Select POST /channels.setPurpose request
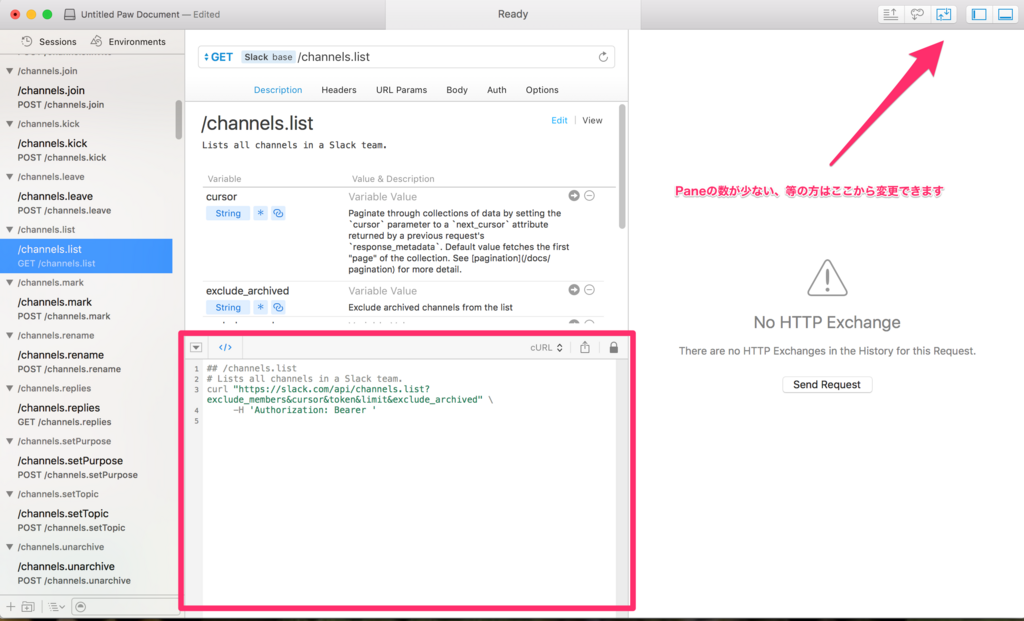 (x=86, y=467)
